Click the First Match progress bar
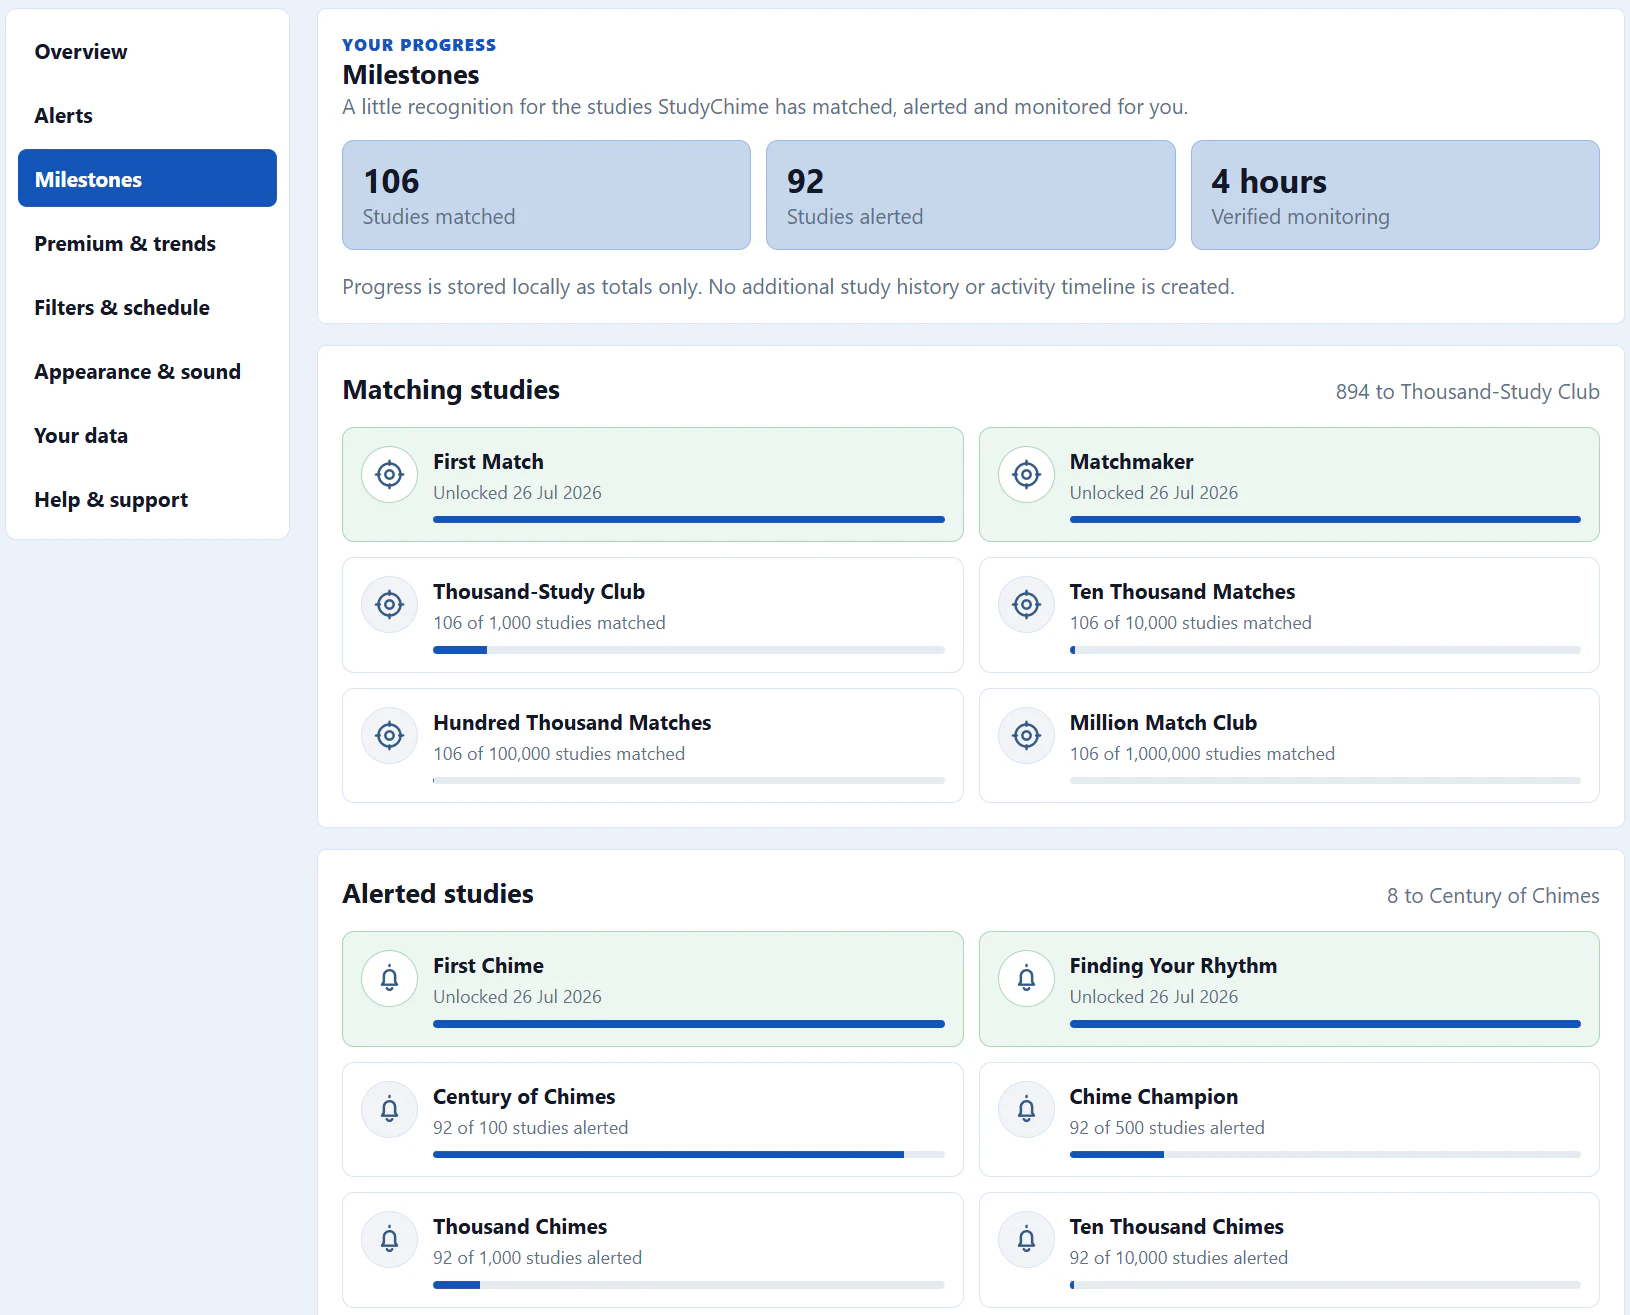This screenshot has width=1630, height=1315. [x=689, y=519]
